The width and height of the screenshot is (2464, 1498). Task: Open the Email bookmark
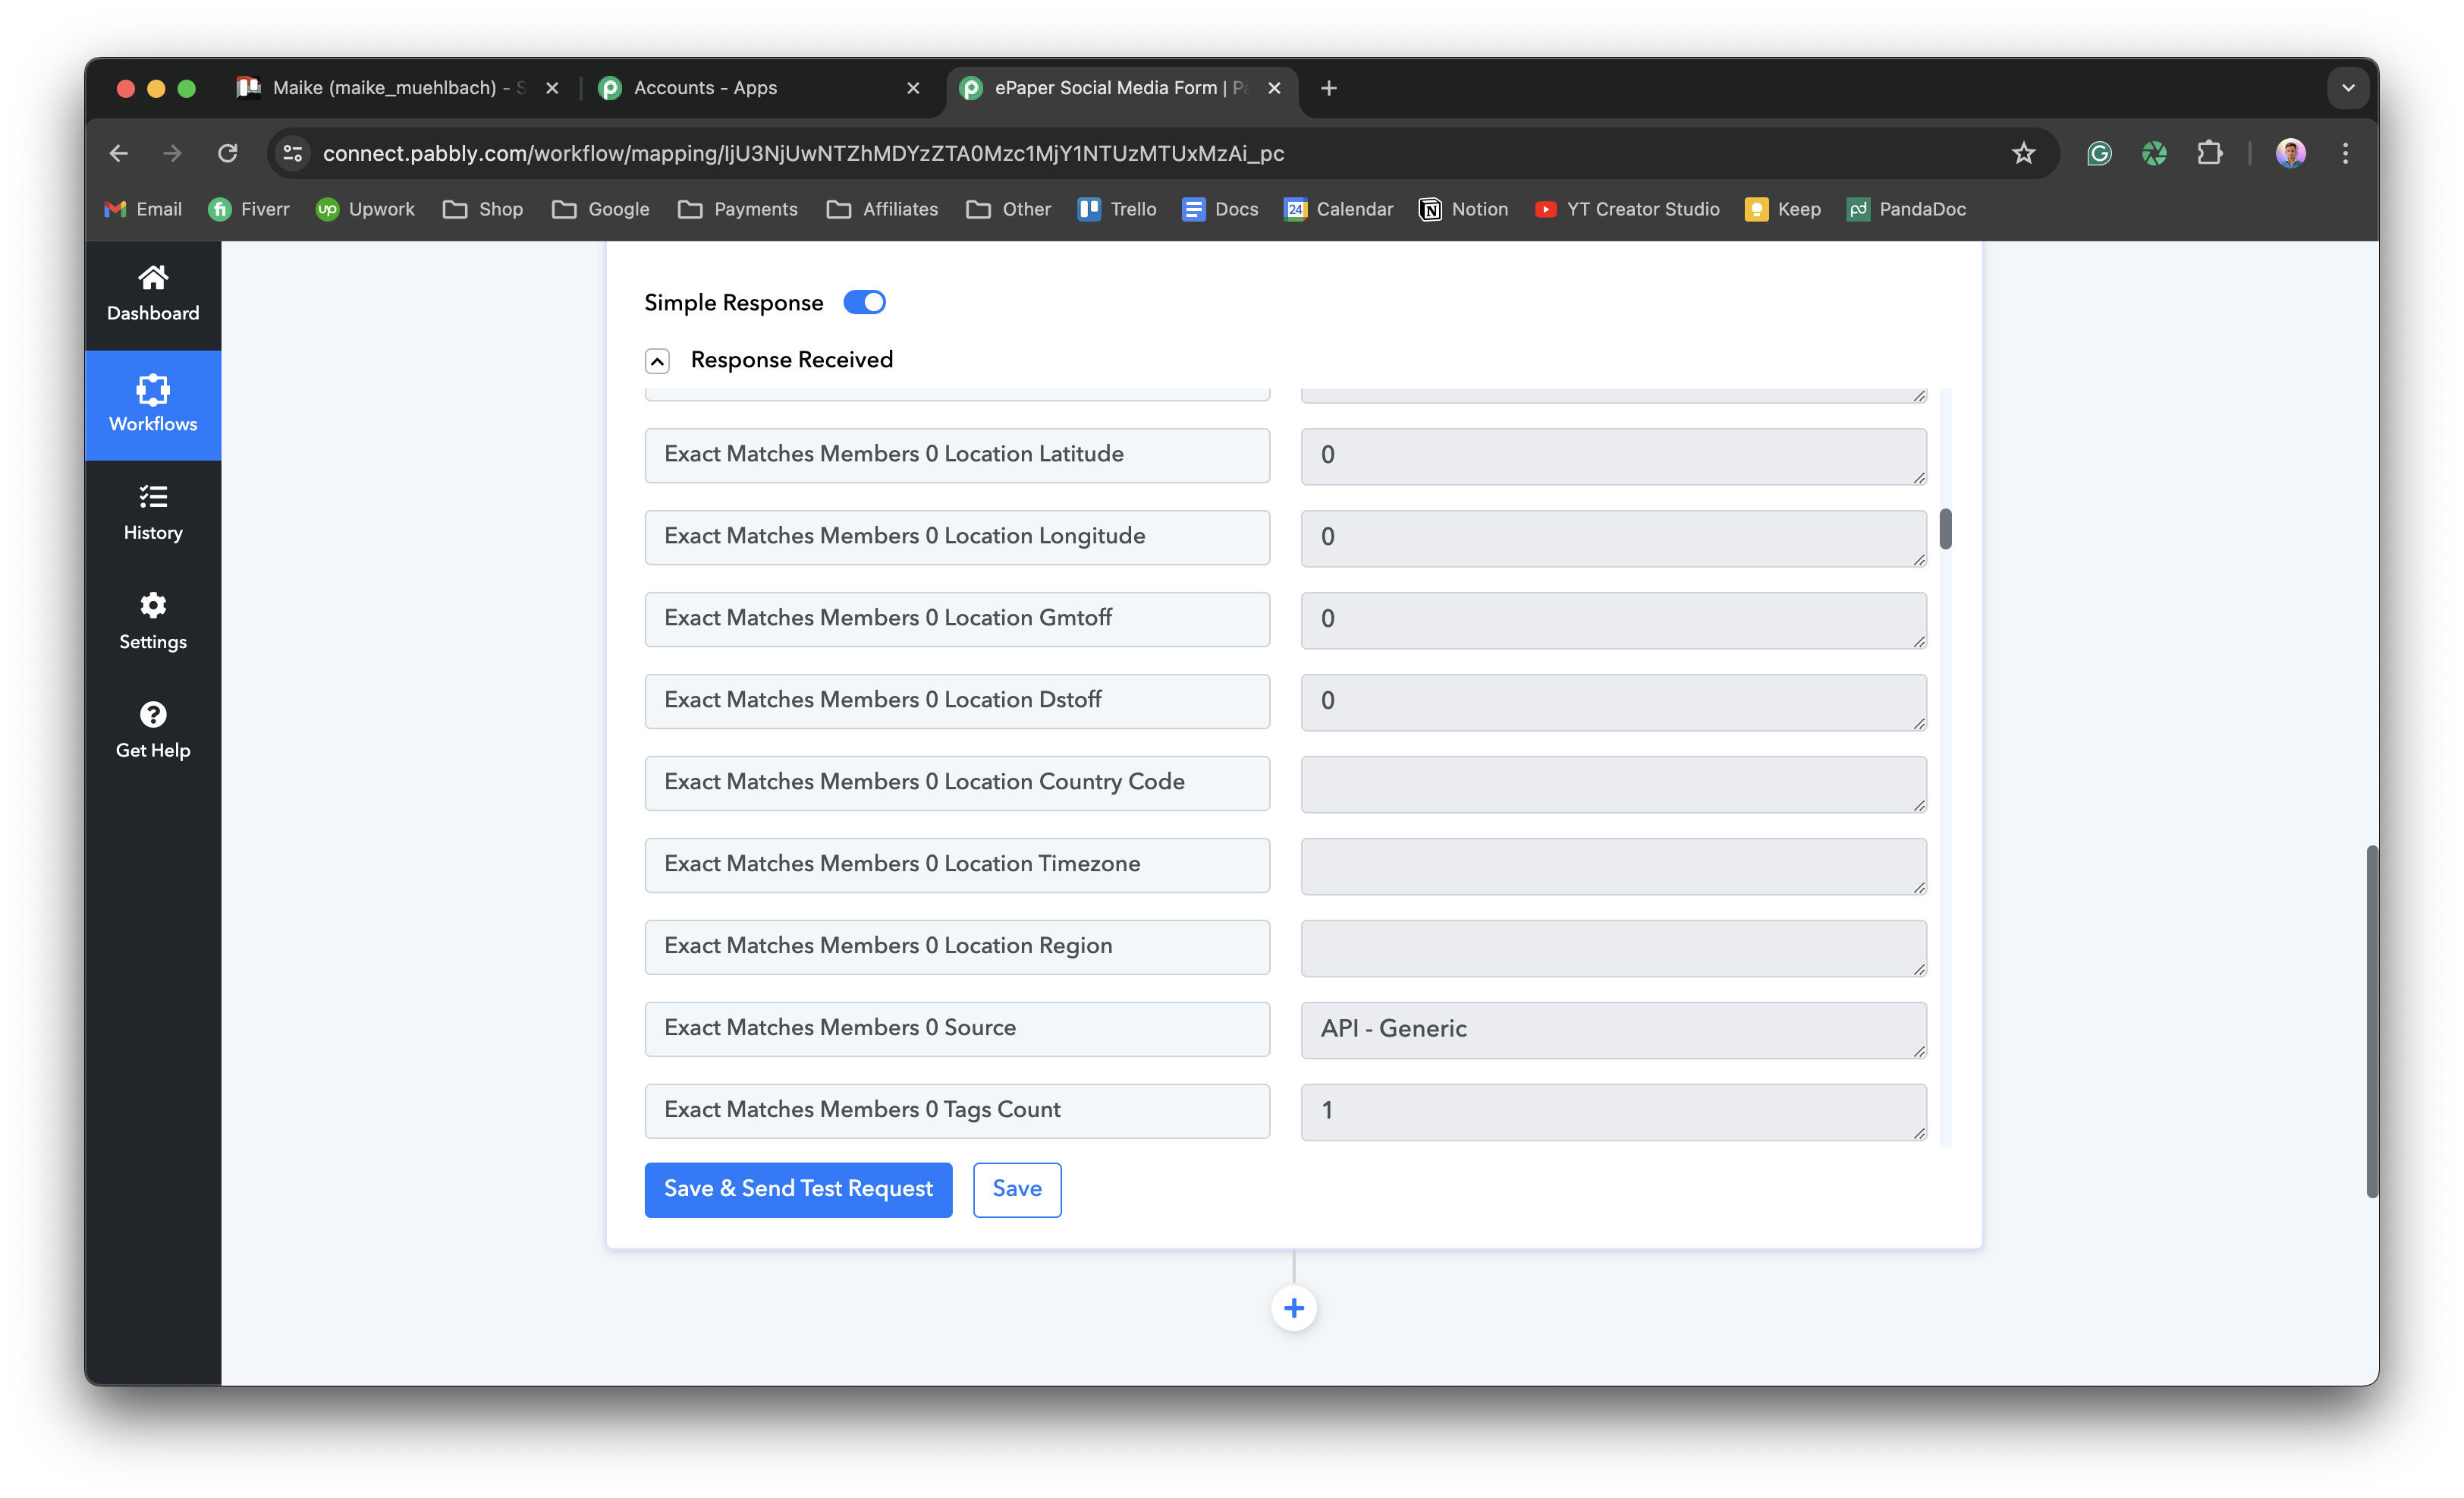143,209
